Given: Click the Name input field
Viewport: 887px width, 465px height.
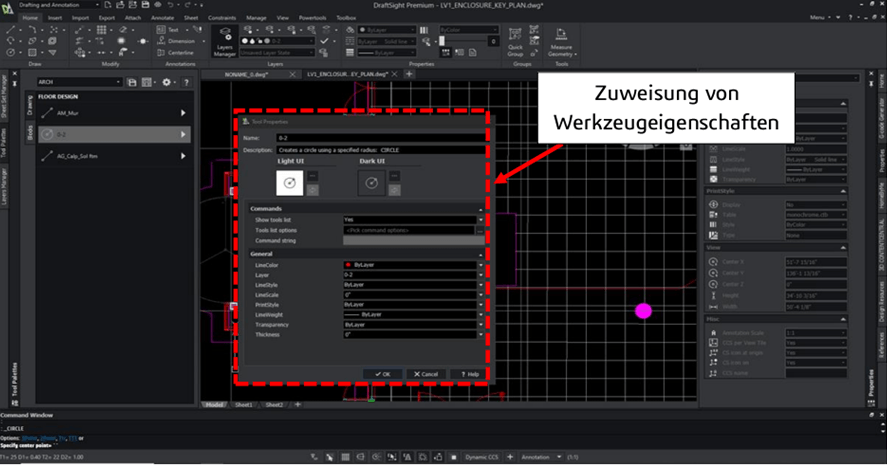Looking at the screenshot, I should coord(380,138).
